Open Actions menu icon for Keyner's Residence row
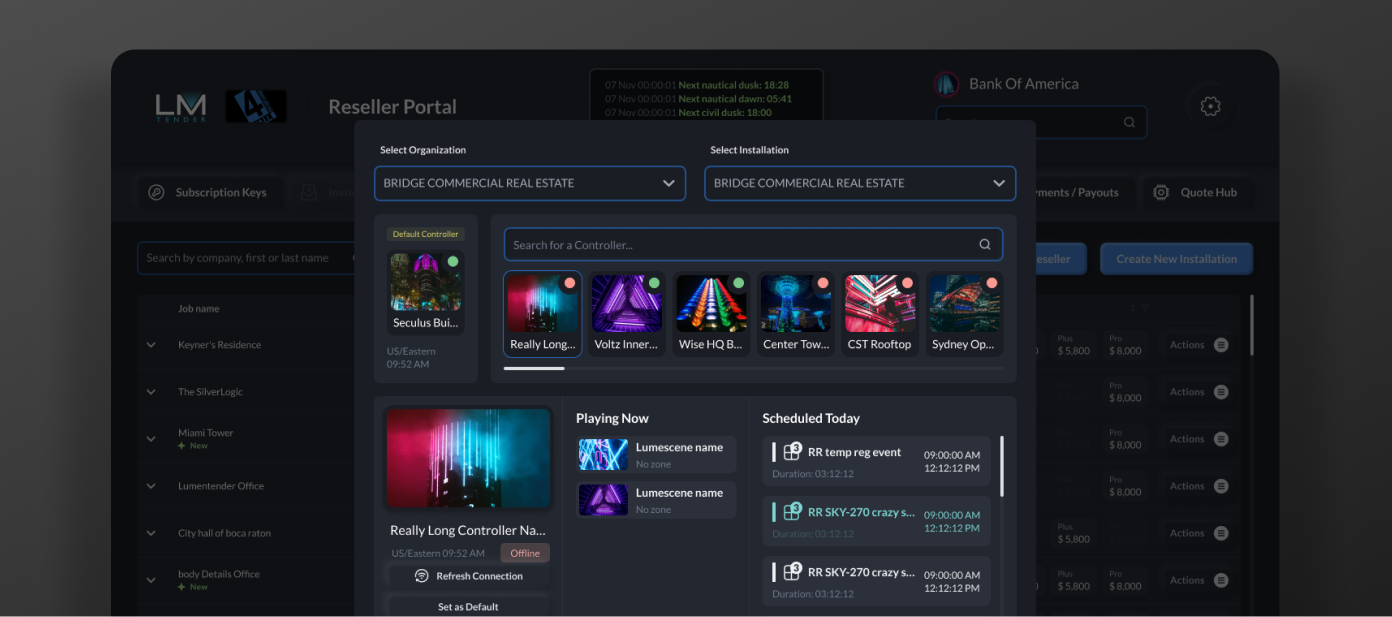 click(x=1221, y=345)
